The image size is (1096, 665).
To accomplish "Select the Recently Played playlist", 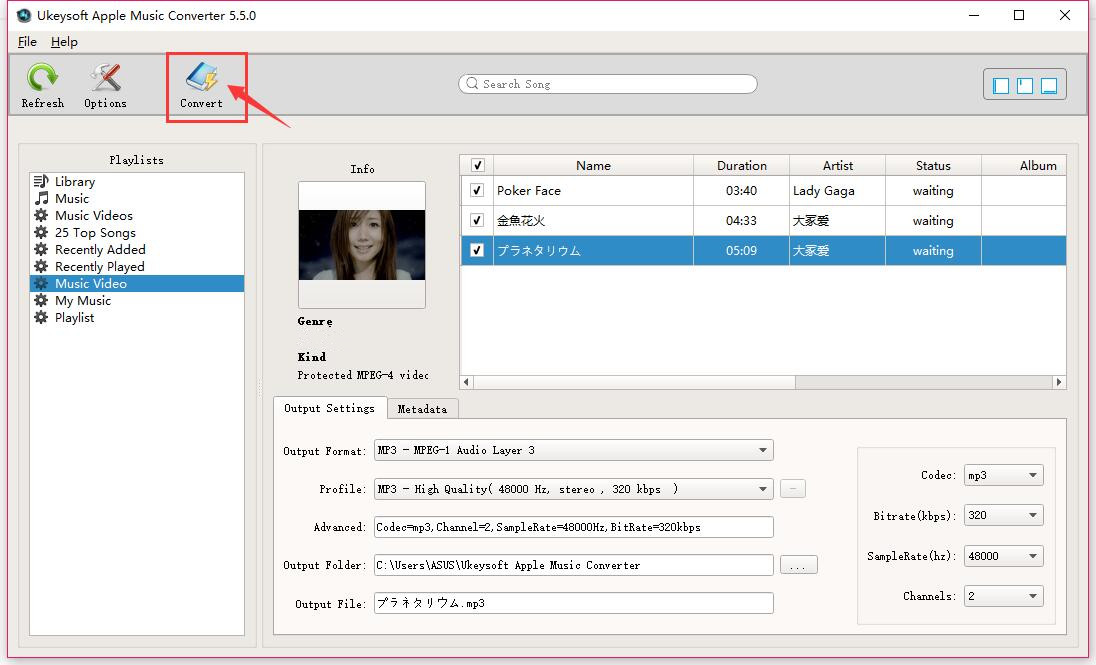I will (x=137, y=266).
